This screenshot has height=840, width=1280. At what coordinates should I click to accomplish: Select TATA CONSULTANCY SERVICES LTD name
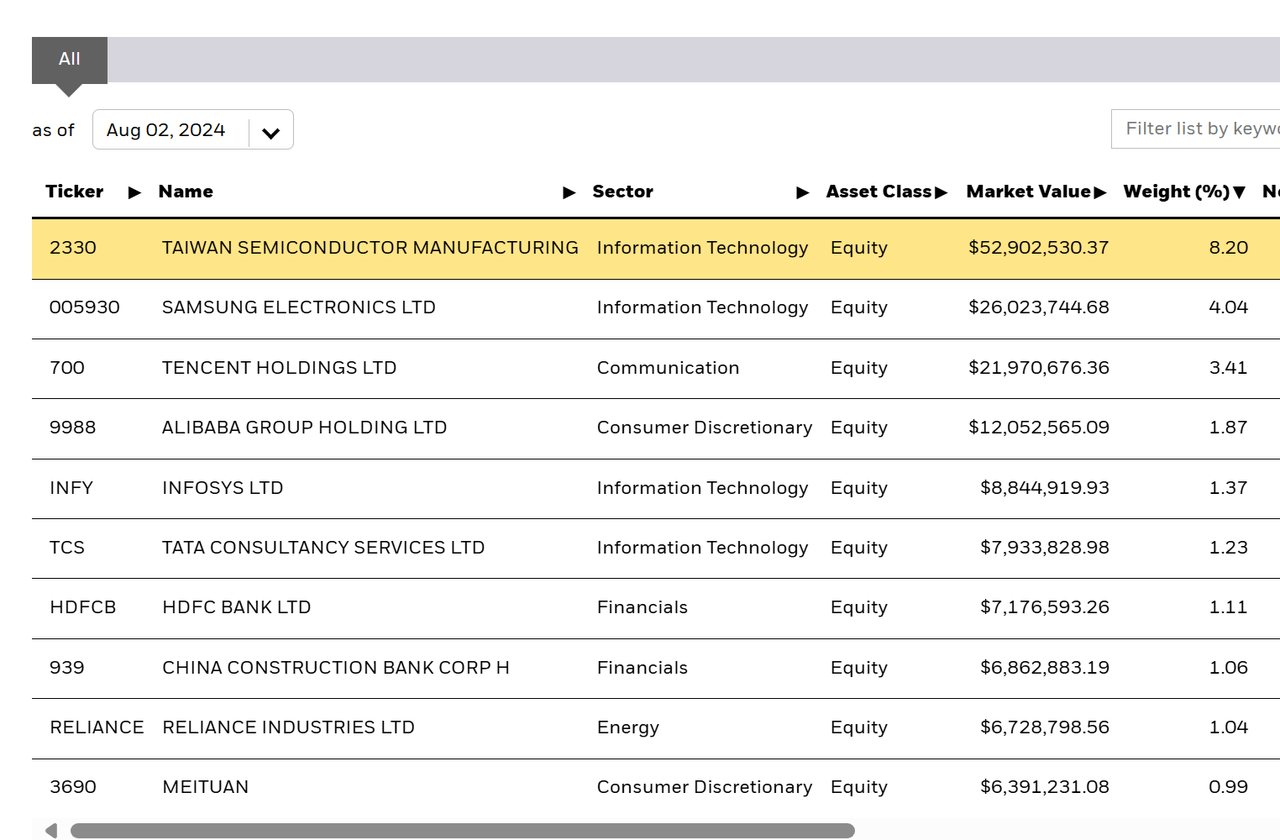coord(323,547)
